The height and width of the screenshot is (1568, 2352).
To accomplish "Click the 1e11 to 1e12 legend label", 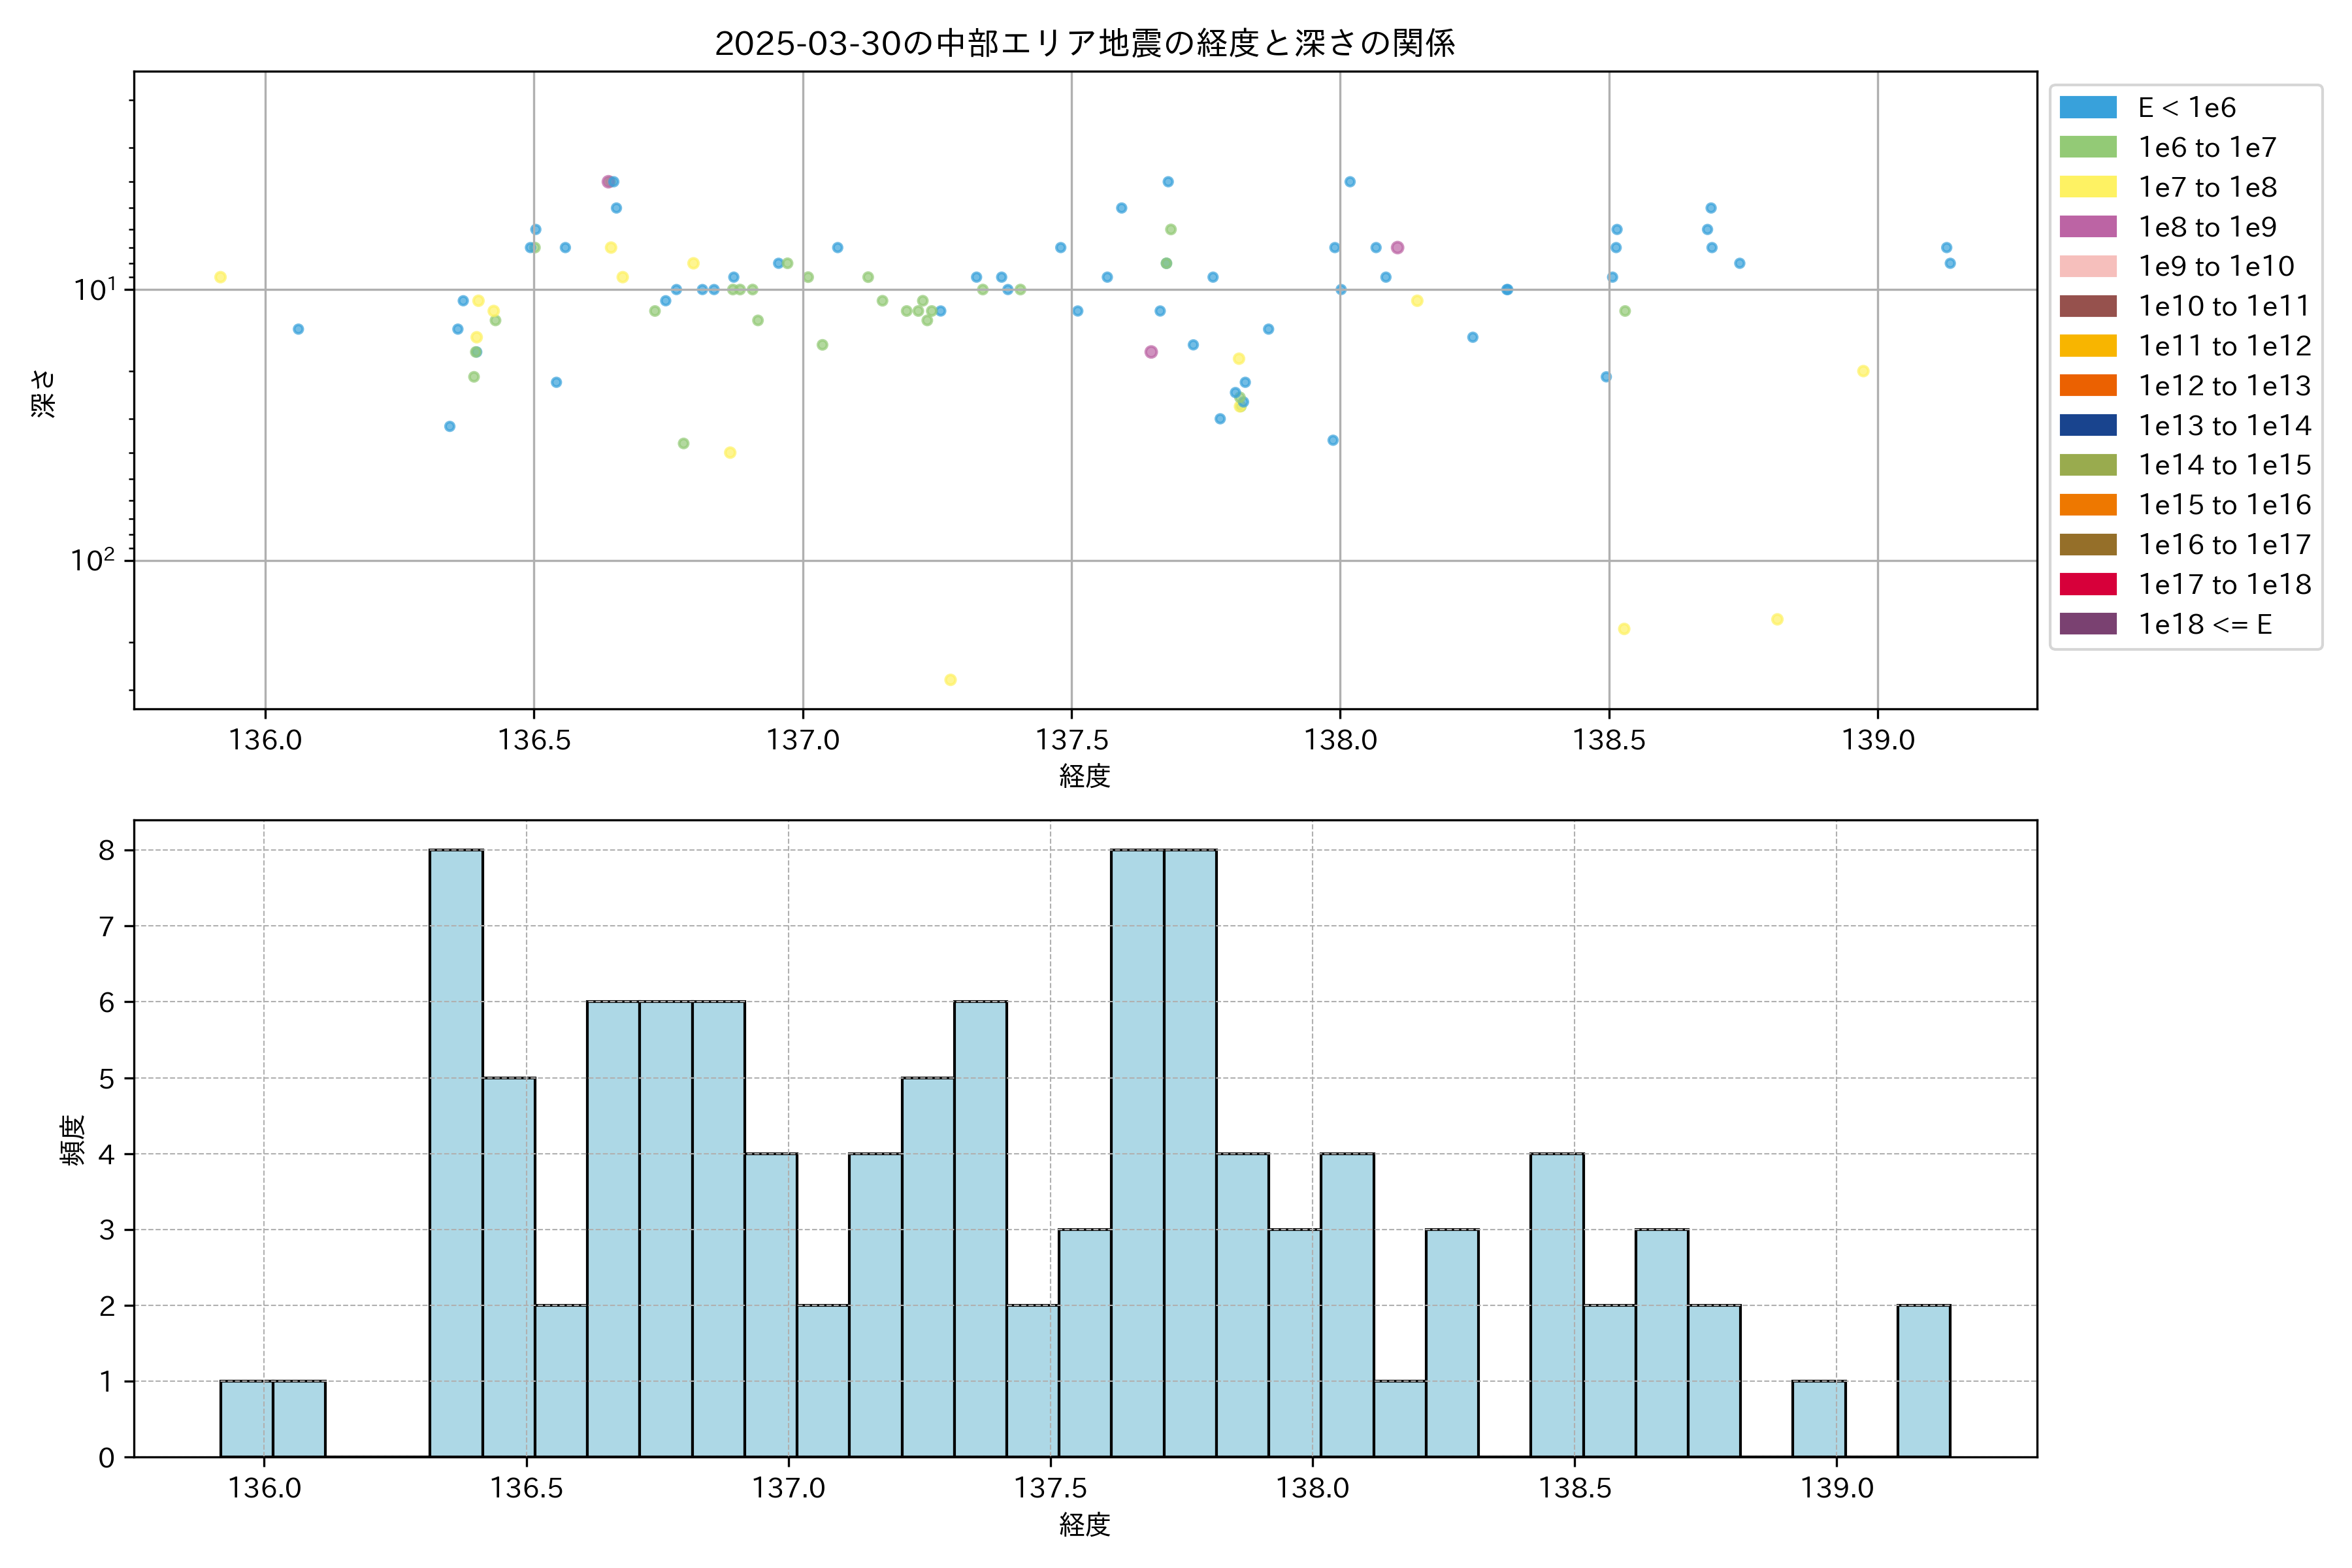I will [x=2224, y=346].
